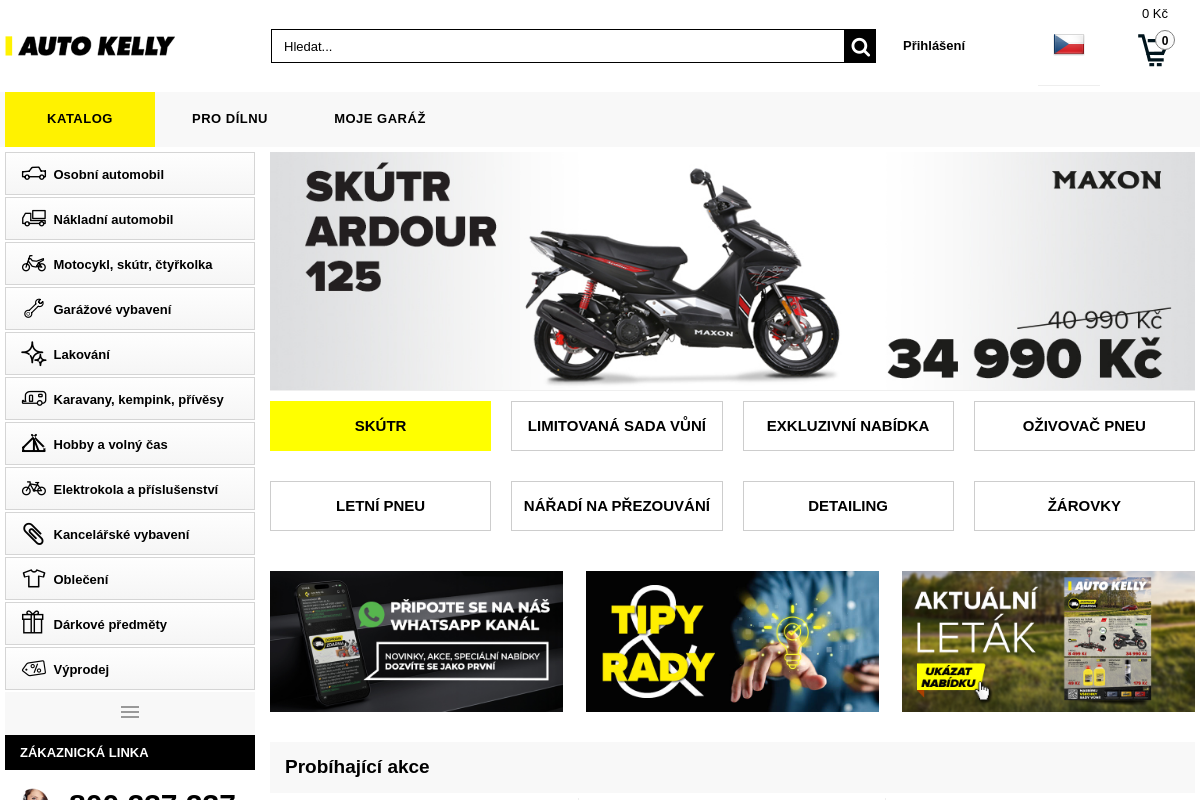Expand the category list with hamburger bar
Viewport: 1200px width, 800px height.
130,712
